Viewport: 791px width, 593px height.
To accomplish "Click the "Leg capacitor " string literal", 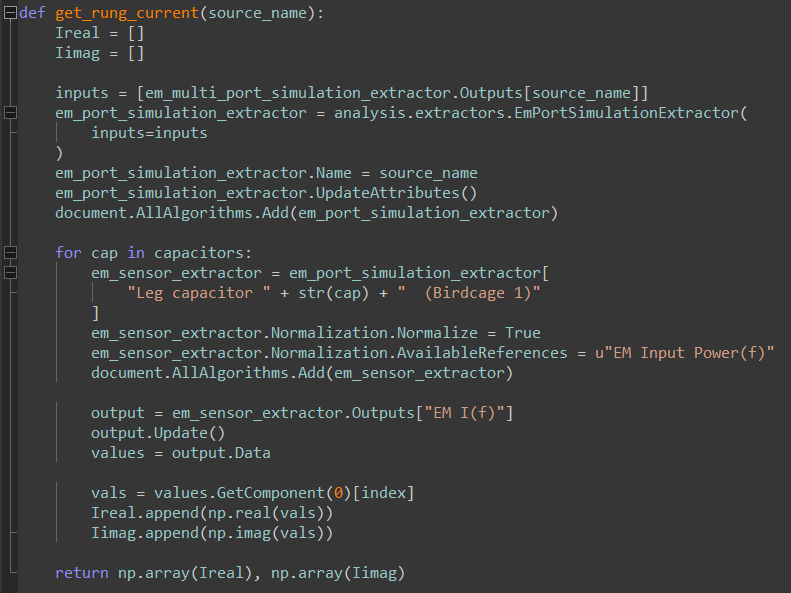I will pyautogui.click(x=199, y=293).
